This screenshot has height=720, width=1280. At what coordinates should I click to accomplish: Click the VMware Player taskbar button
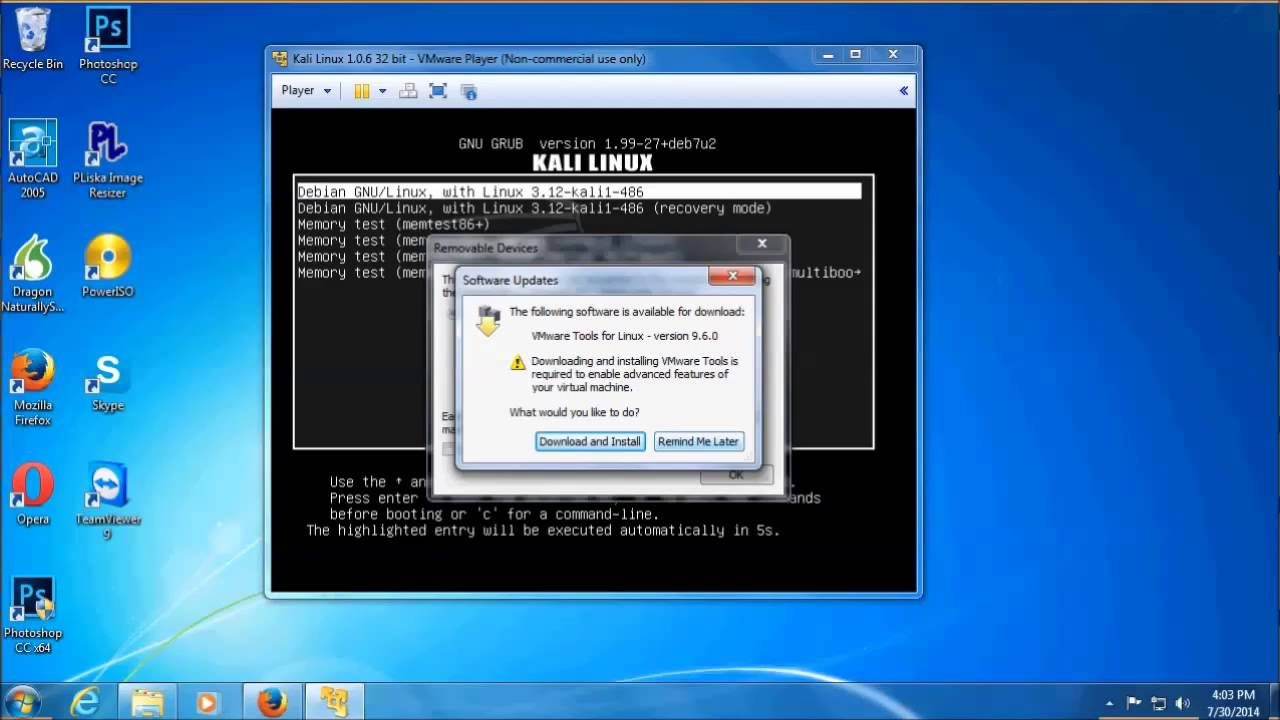tap(333, 702)
